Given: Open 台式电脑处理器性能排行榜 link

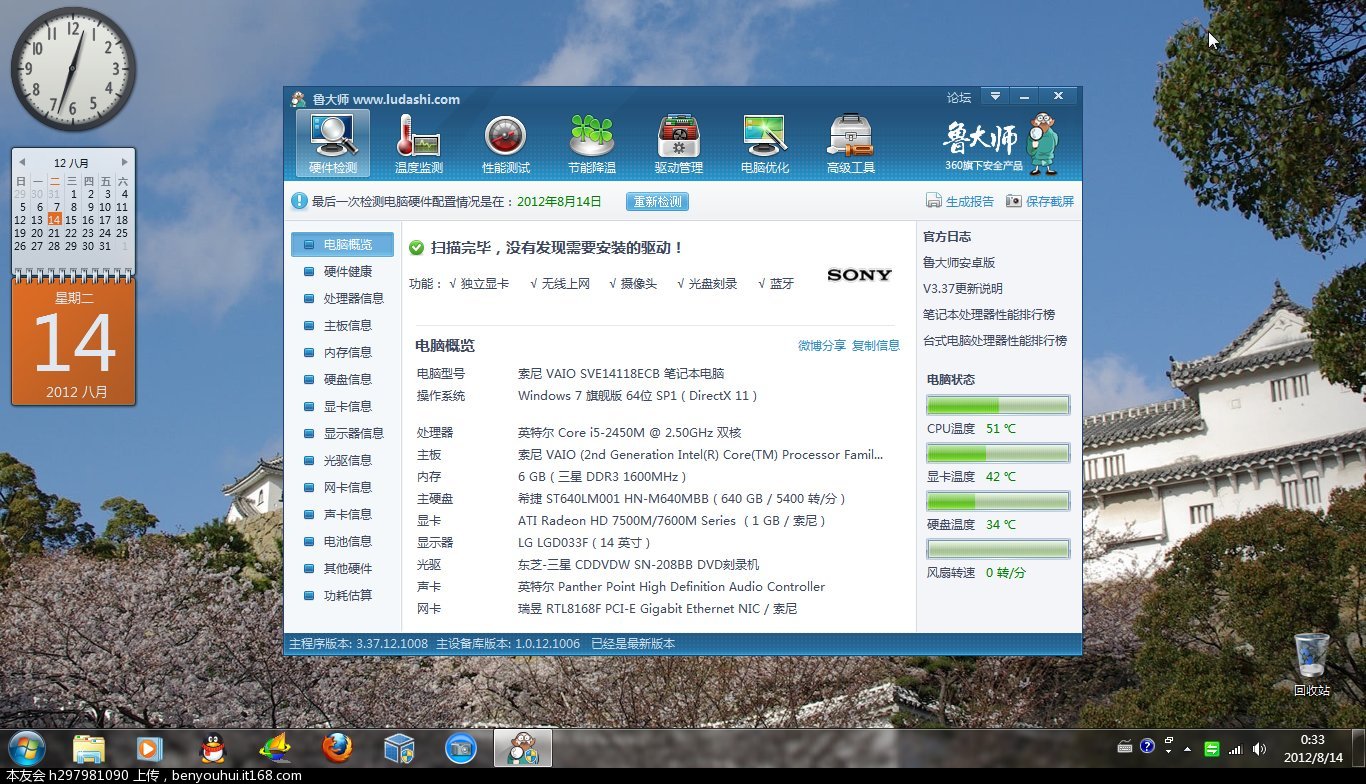Looking at the screenshot, I should coord(995,340).
